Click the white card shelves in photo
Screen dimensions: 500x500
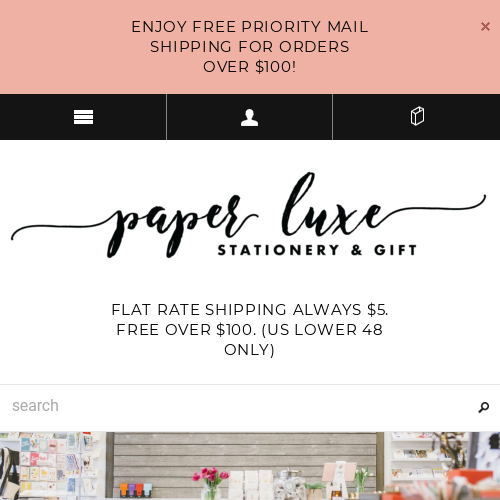click(421, 456)
